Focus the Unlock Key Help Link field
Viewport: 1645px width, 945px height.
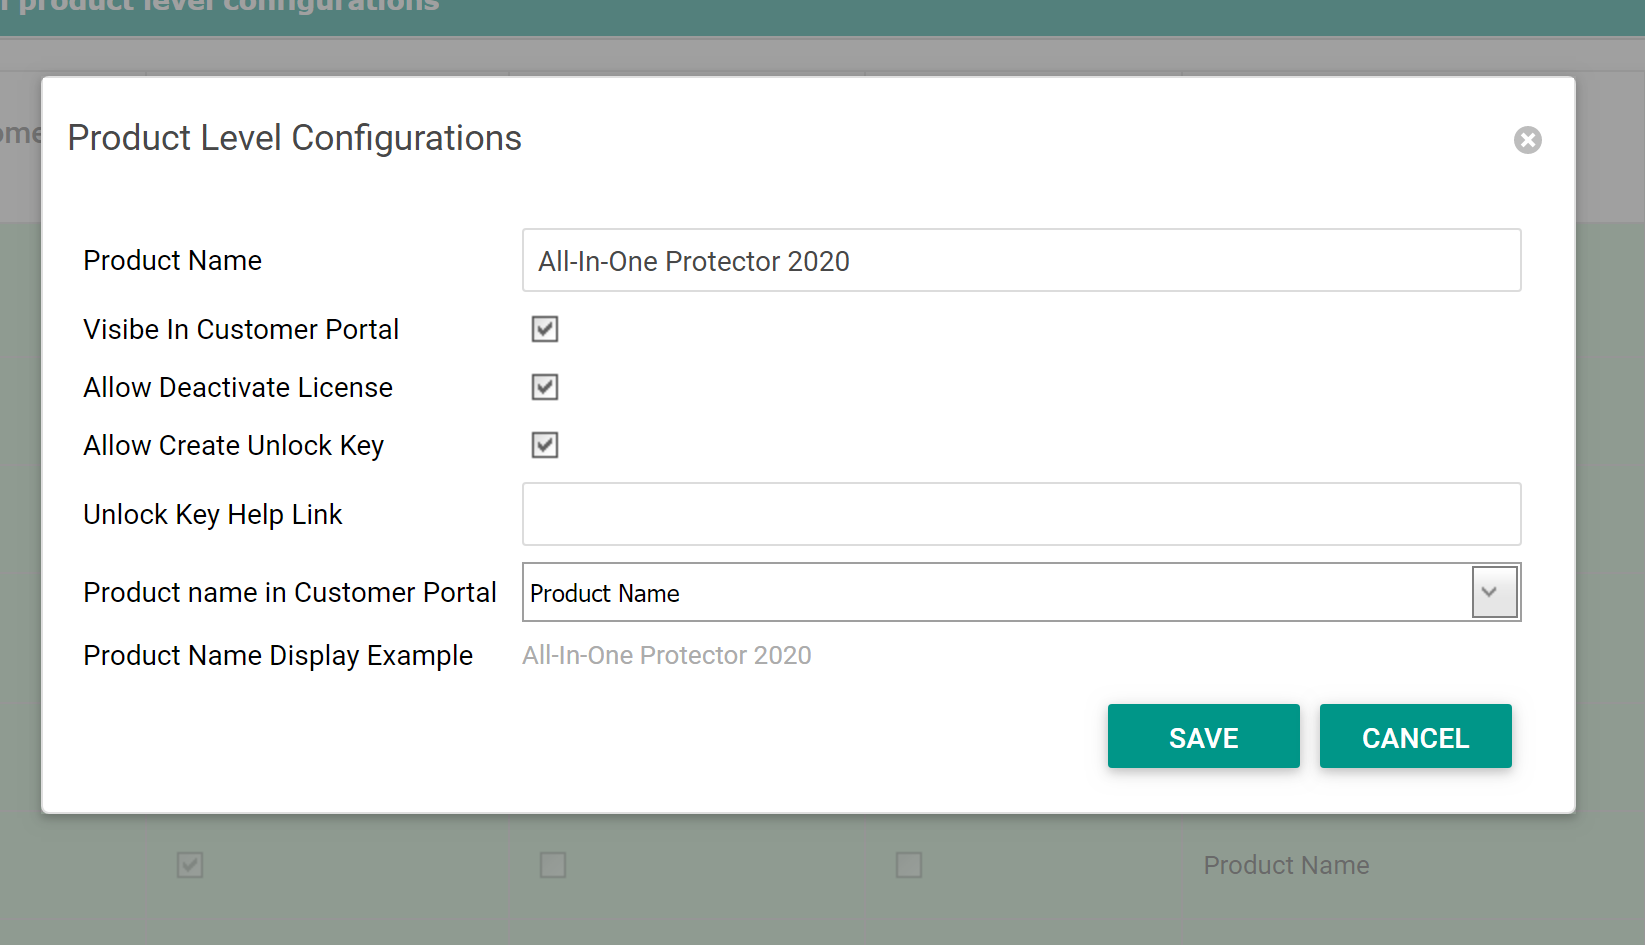click(1020, 514)
